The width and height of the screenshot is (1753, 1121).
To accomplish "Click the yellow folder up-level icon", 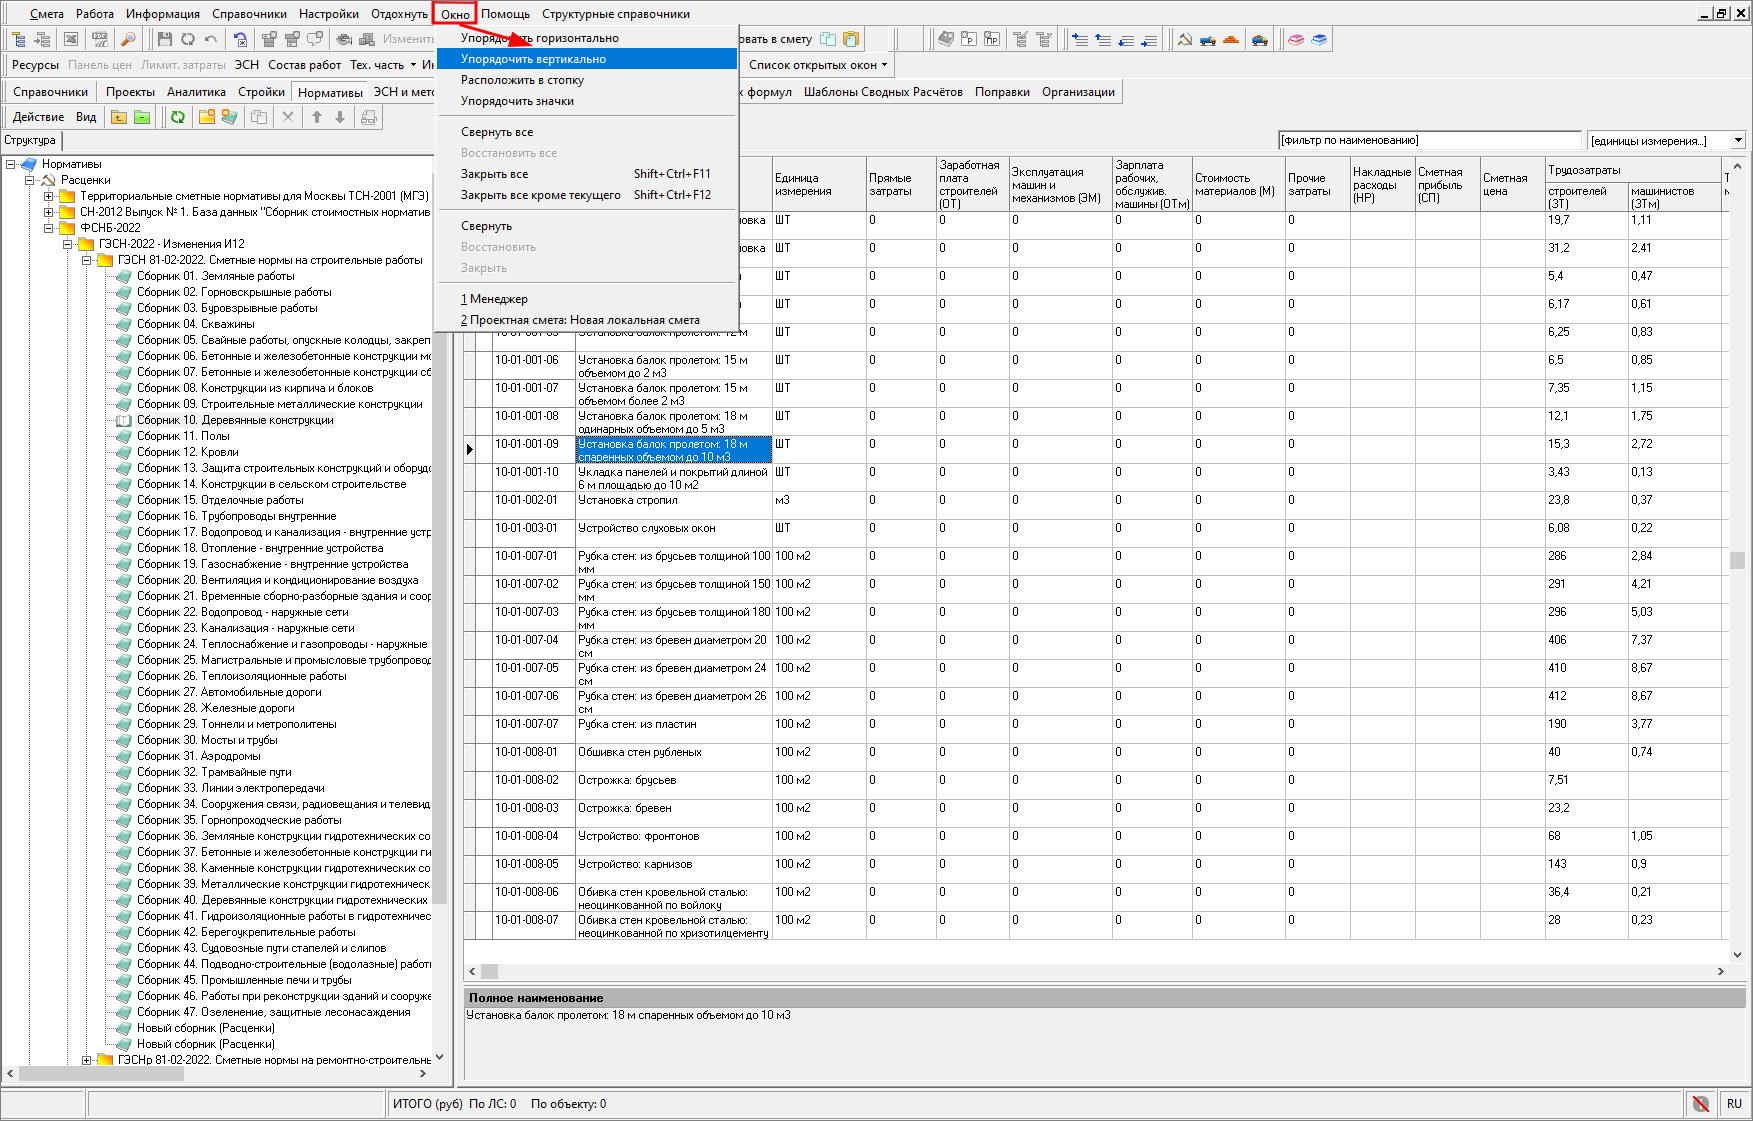I will 119,117.
